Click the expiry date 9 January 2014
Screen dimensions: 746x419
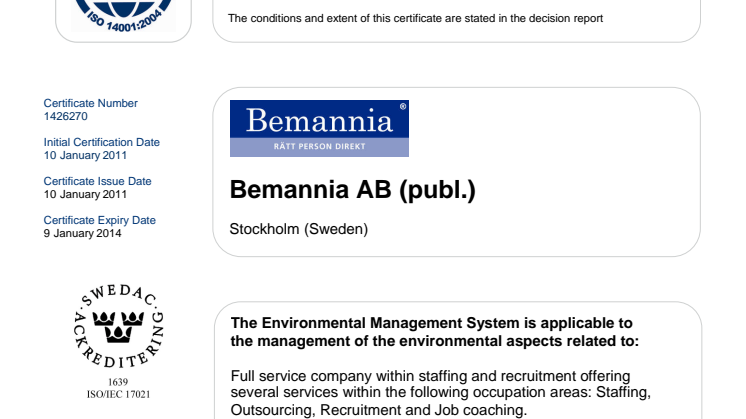[x=83, y=233]
